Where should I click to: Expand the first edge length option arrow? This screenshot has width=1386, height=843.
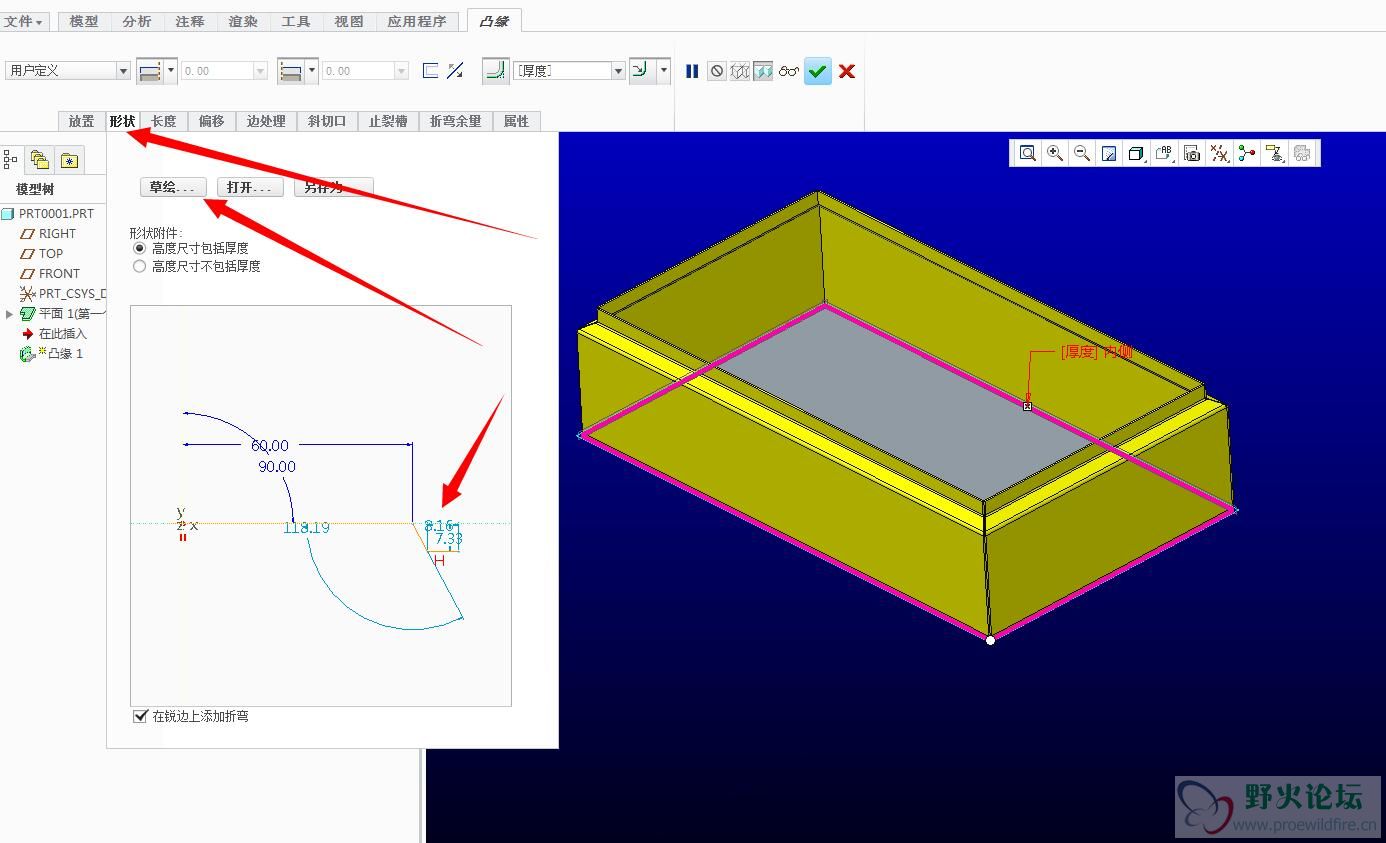pyautogui.click(x=171, y=70)
